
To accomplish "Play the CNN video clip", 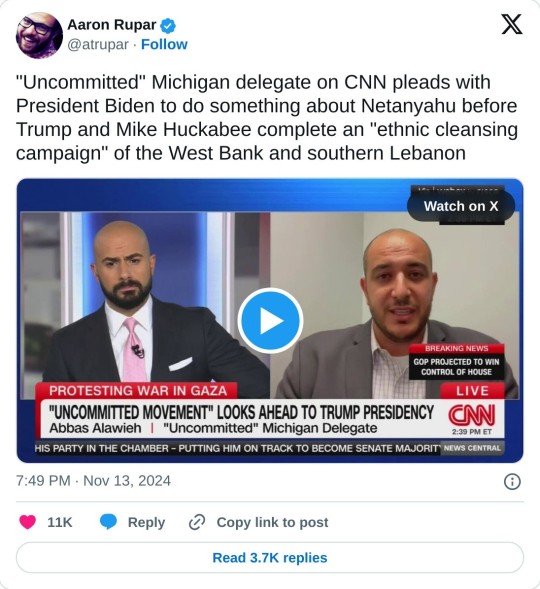I will (x=270, y=320).
